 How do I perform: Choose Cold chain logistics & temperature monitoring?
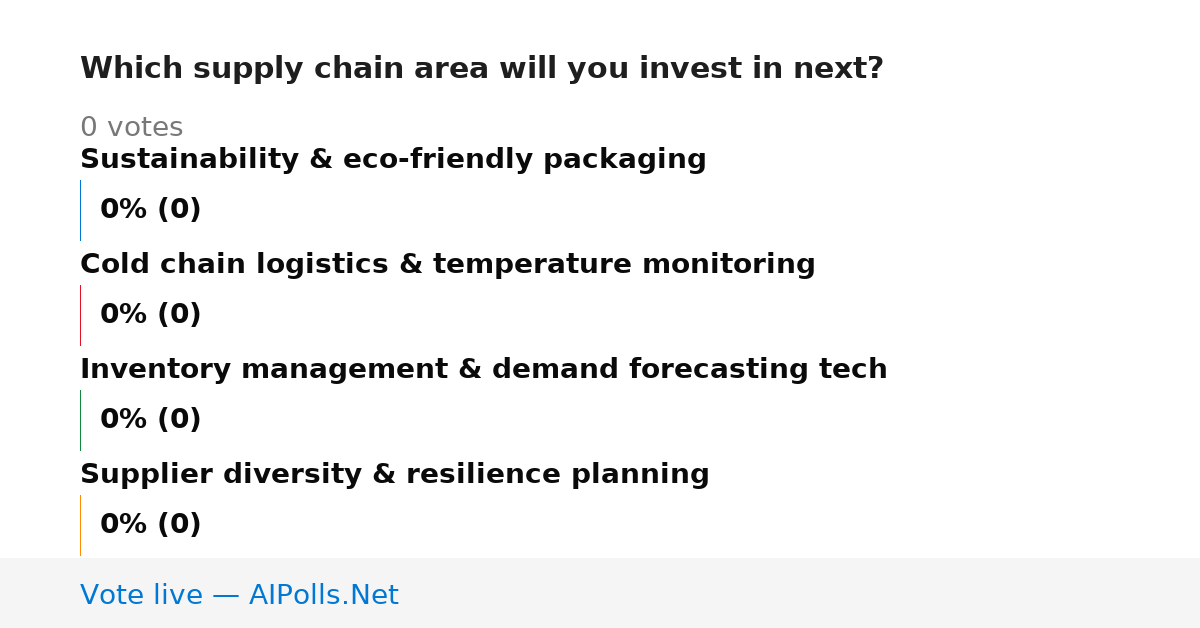tap(448, 265)
